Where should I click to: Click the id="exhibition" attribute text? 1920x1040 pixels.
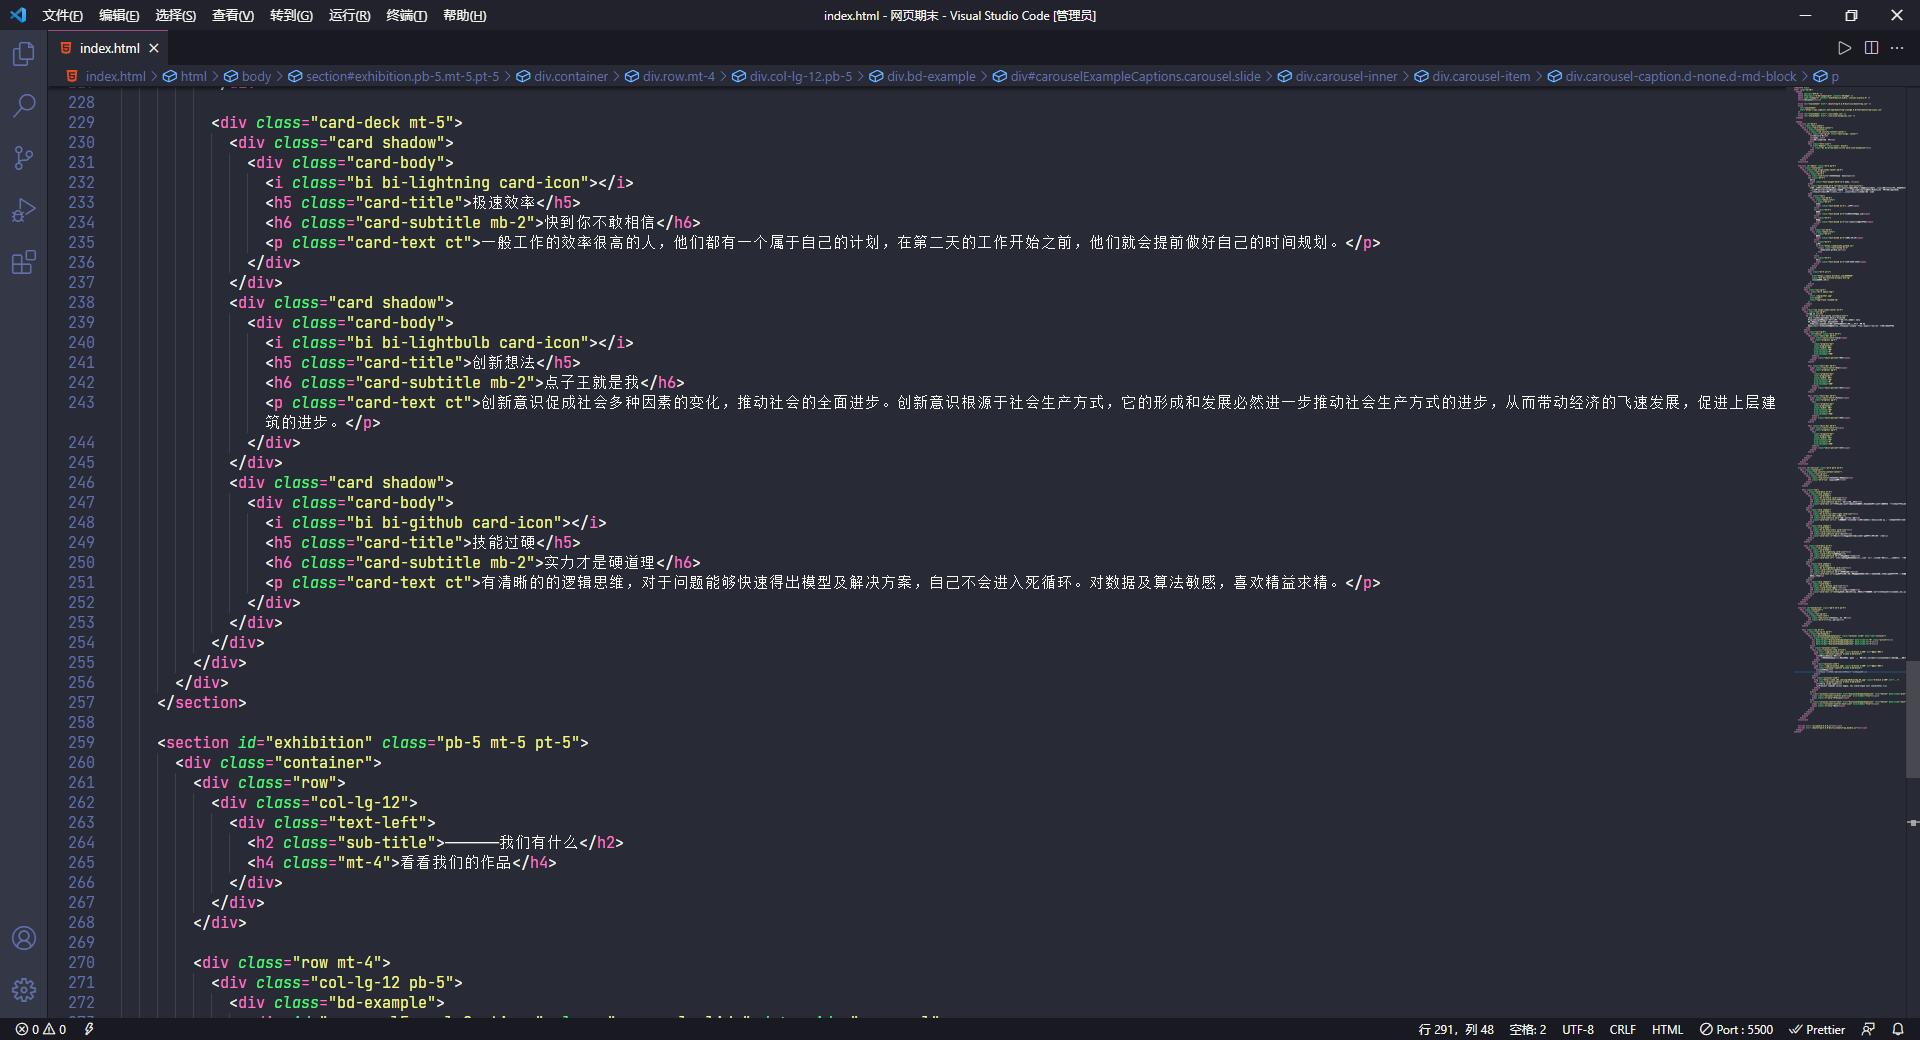[305, 742]
